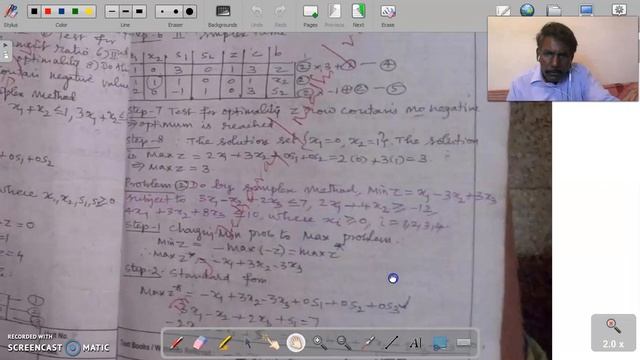Select the capture scissors tool
Screen dimensions: 640x360
tap(440, 343)
